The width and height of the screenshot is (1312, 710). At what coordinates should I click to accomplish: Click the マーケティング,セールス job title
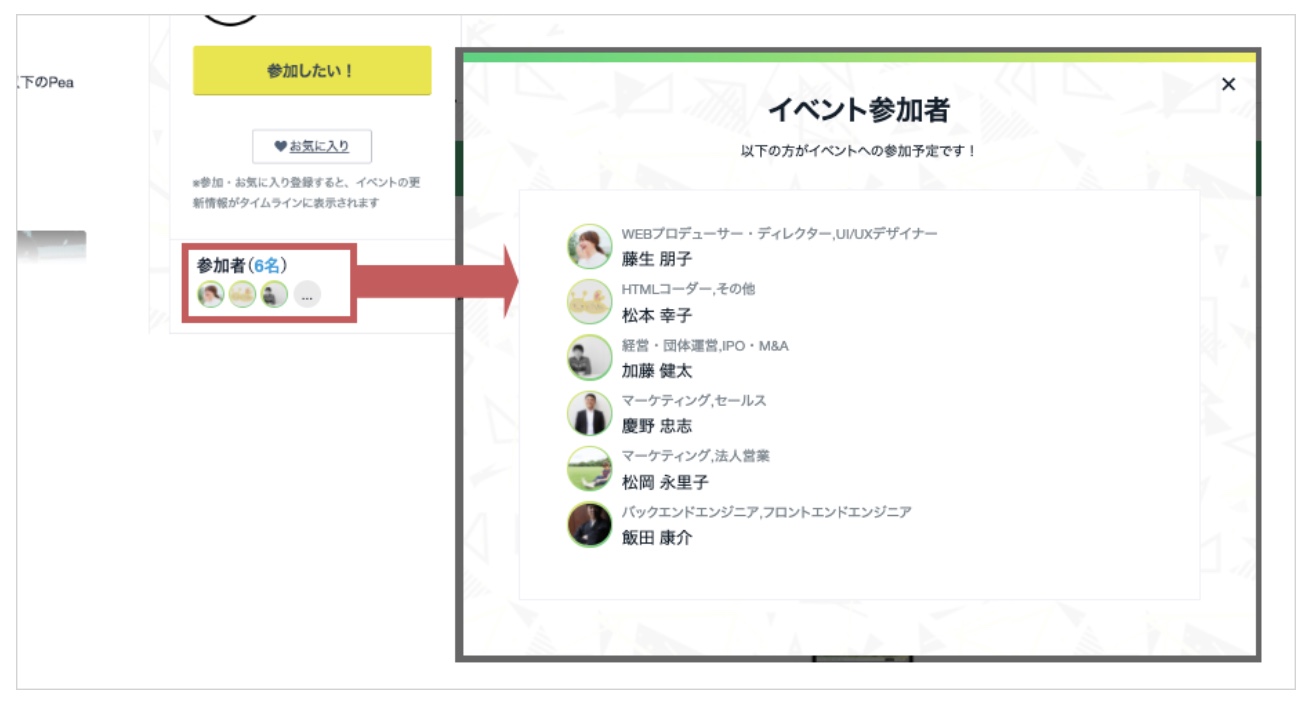click(694, 400)
